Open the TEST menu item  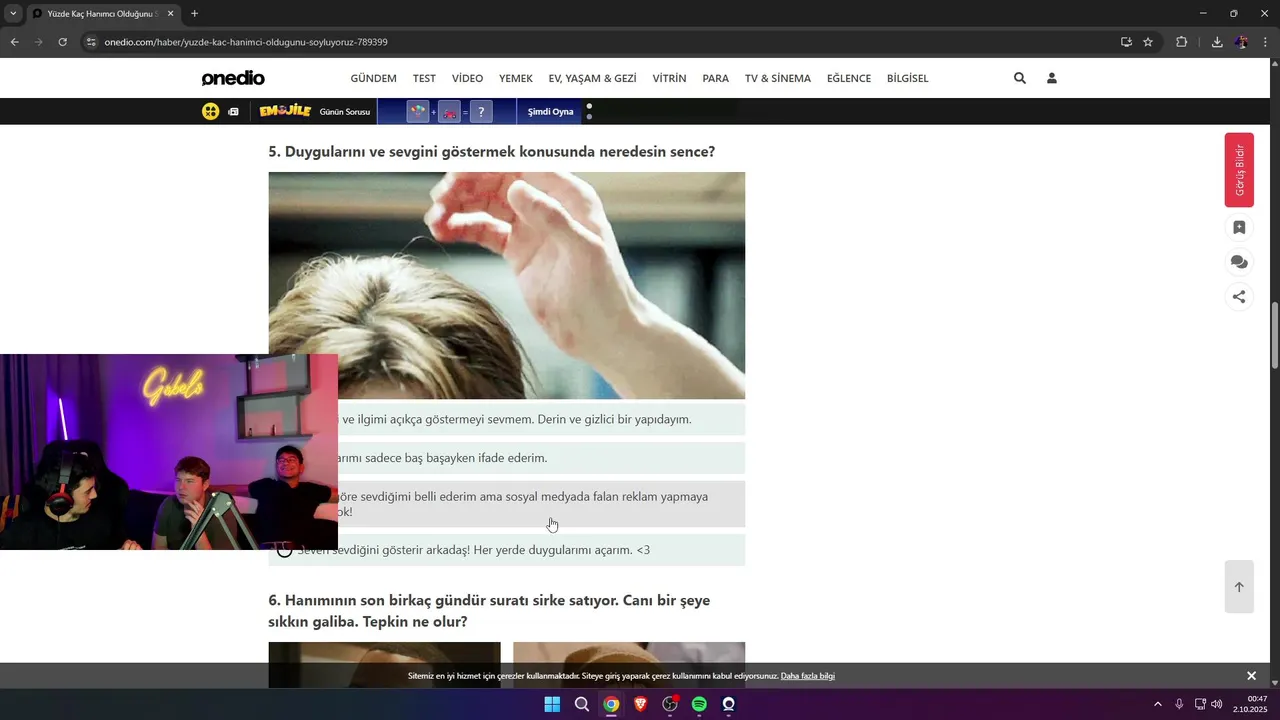coord(424,78)
